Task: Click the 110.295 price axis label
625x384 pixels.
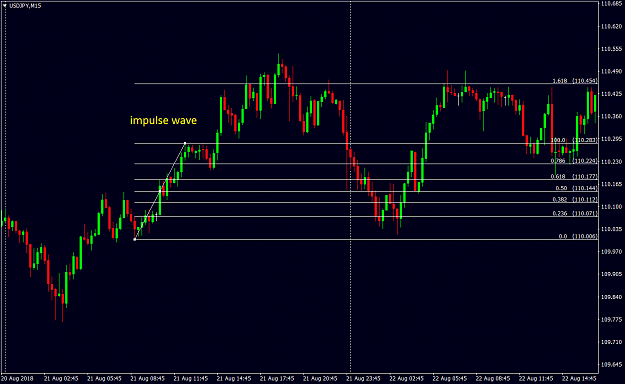Action: coord(611,139)
